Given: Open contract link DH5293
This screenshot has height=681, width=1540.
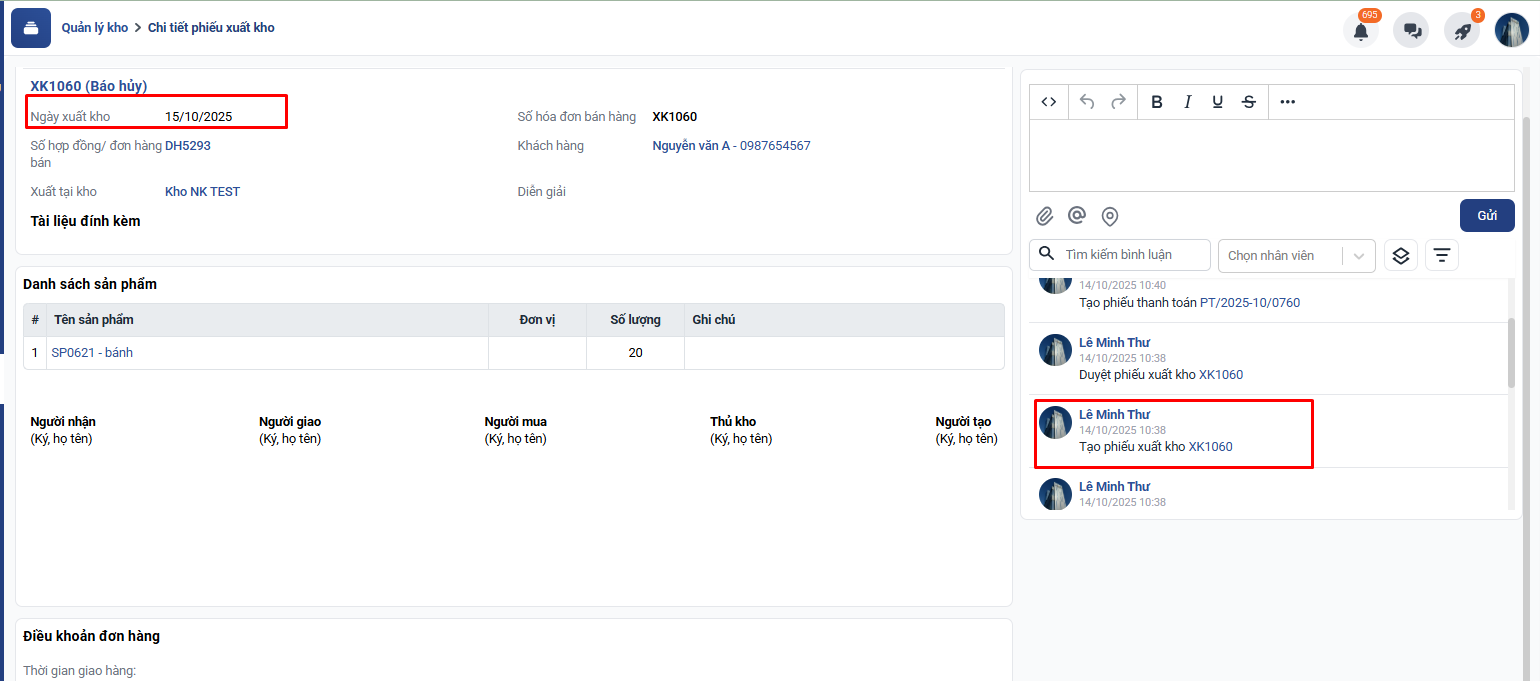Looking at the screenshot, I should pyautogui.click(x=188, y=146).
